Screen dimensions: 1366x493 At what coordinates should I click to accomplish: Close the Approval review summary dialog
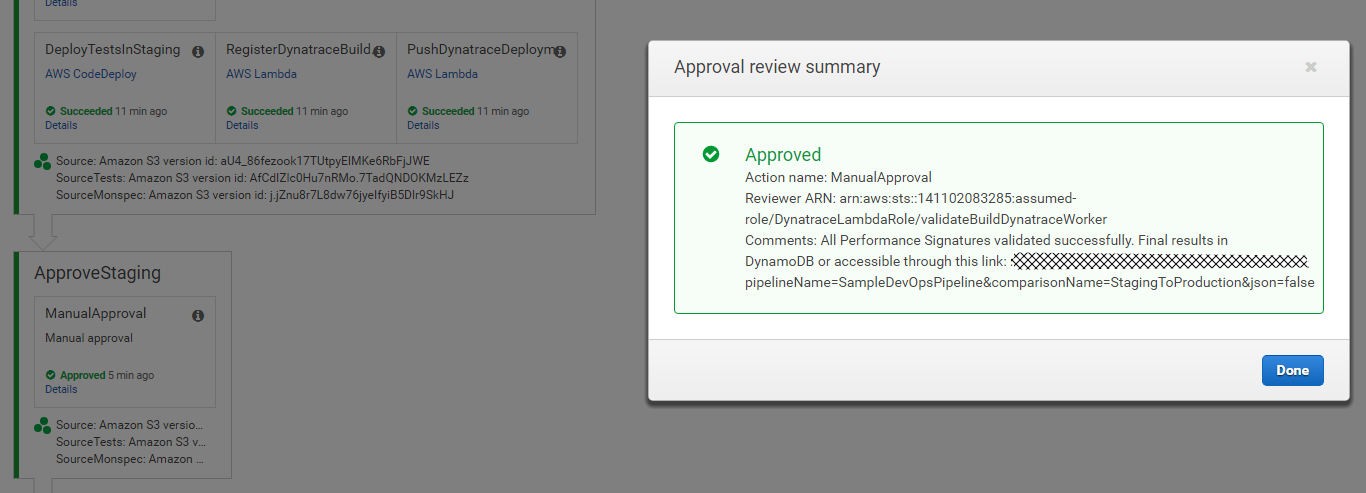(x=1310, y=67)
